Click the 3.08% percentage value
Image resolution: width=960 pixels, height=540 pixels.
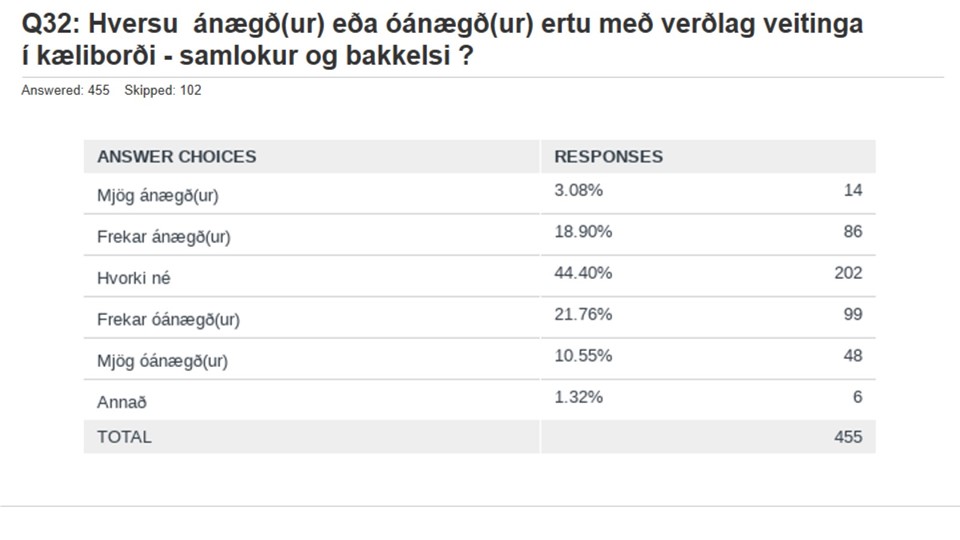point(579,190)
